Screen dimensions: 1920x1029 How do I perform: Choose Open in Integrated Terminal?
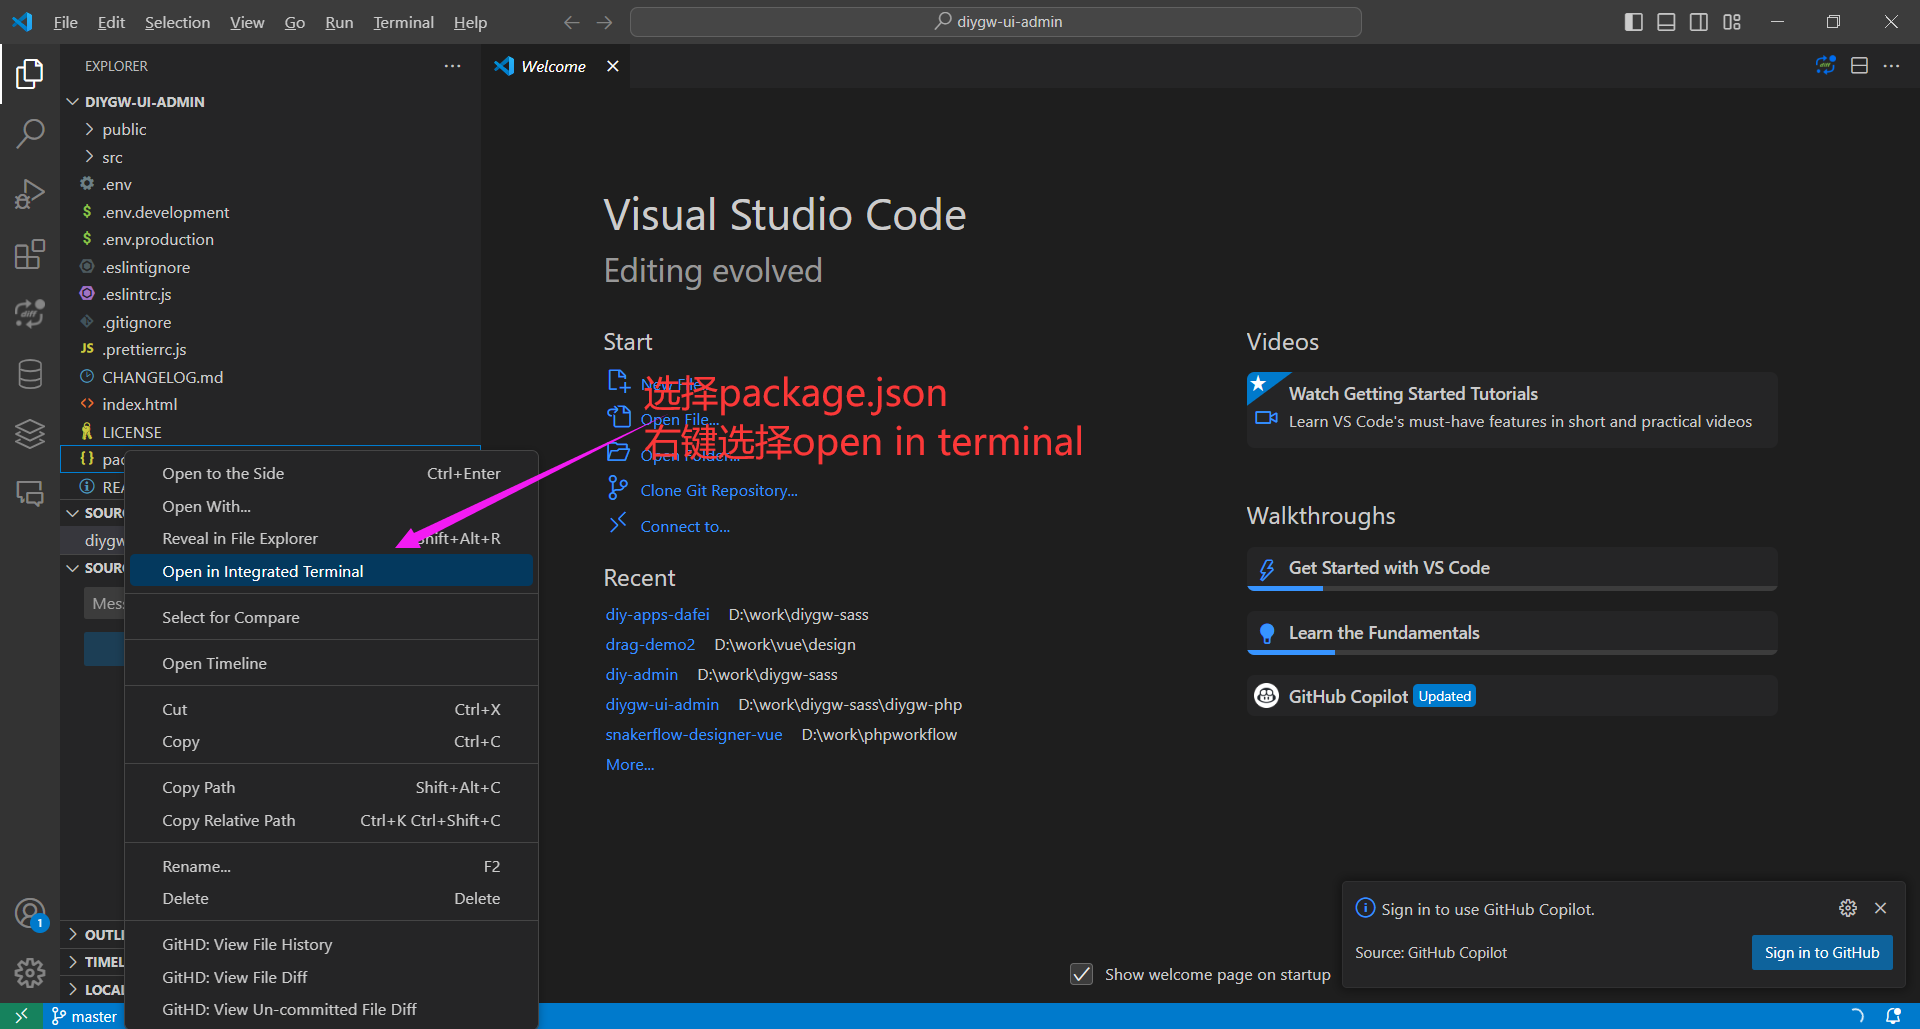point(331,571)
